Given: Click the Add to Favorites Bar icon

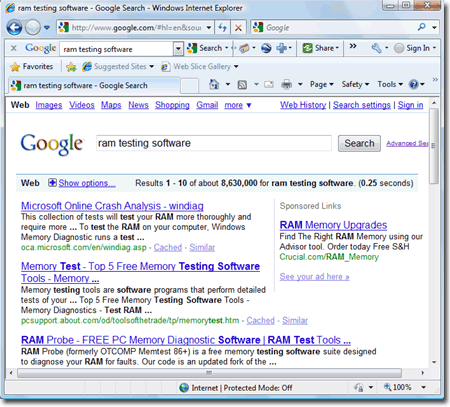Looking at the screenshot, I should (x=71, y=67).
